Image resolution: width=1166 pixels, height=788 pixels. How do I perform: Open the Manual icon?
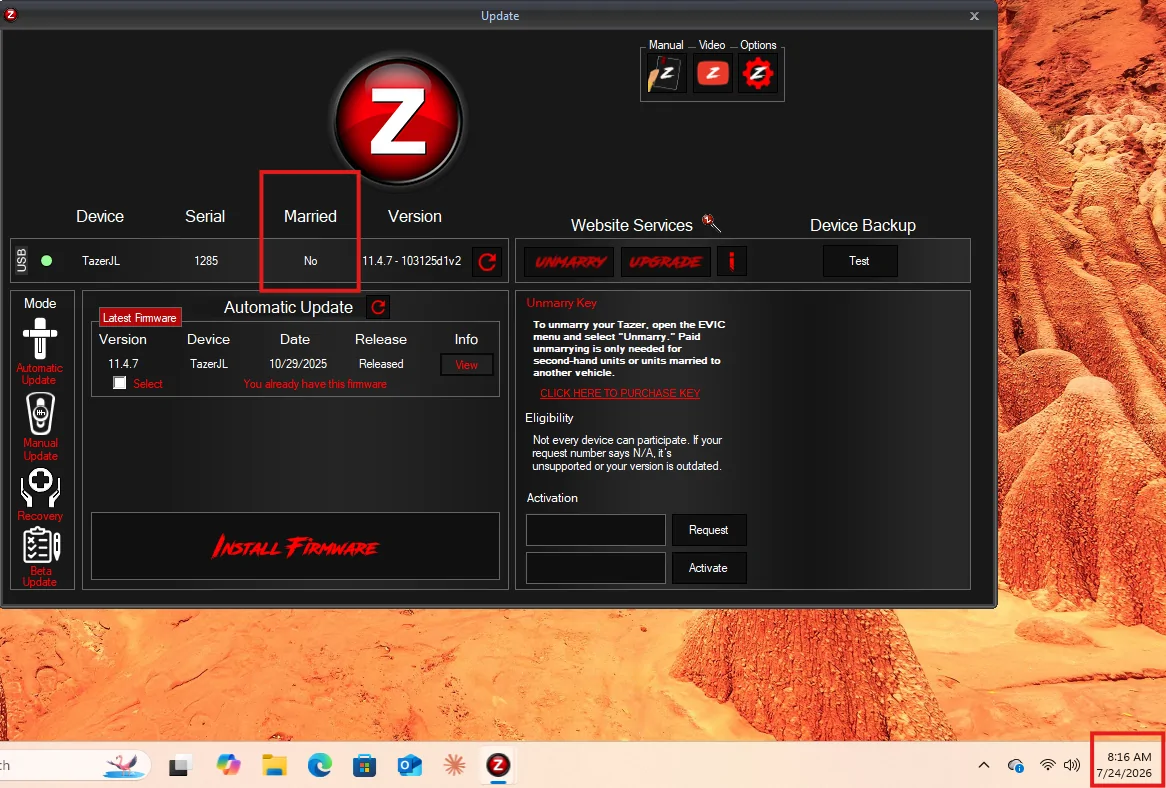pyautogui.click(x=666, y=73)
